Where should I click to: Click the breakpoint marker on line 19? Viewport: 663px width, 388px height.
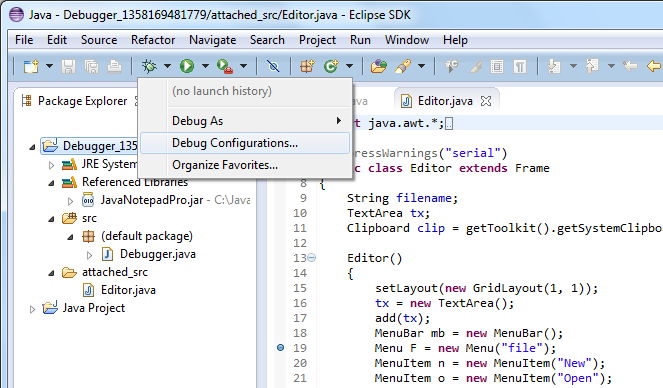click(x=280, y=347)
